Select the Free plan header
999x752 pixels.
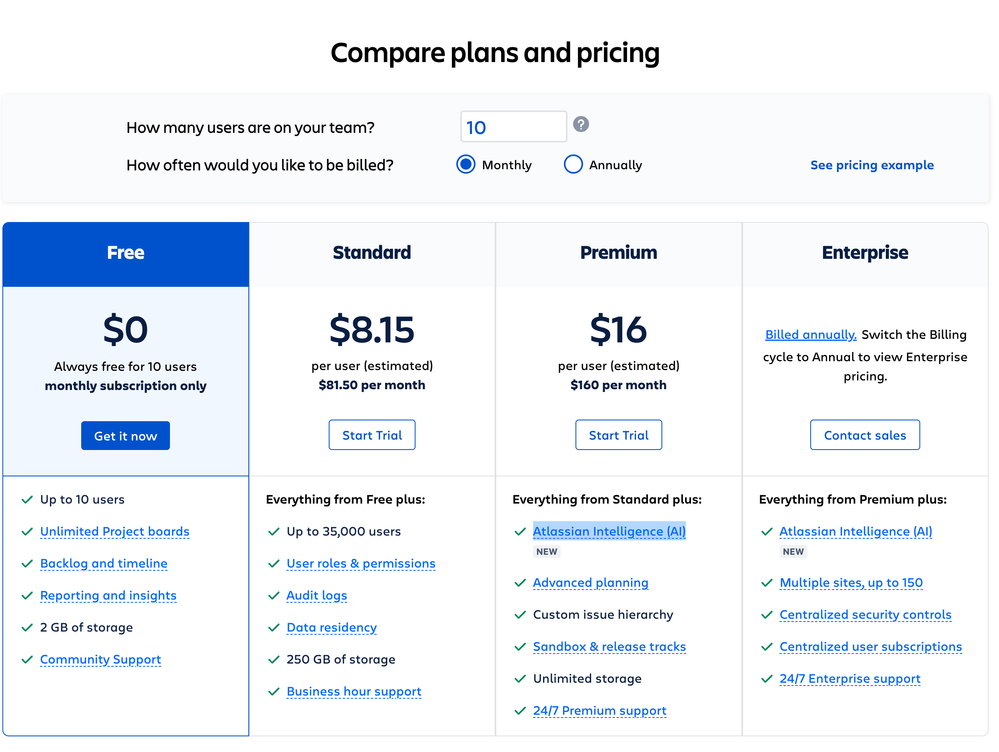126,254
